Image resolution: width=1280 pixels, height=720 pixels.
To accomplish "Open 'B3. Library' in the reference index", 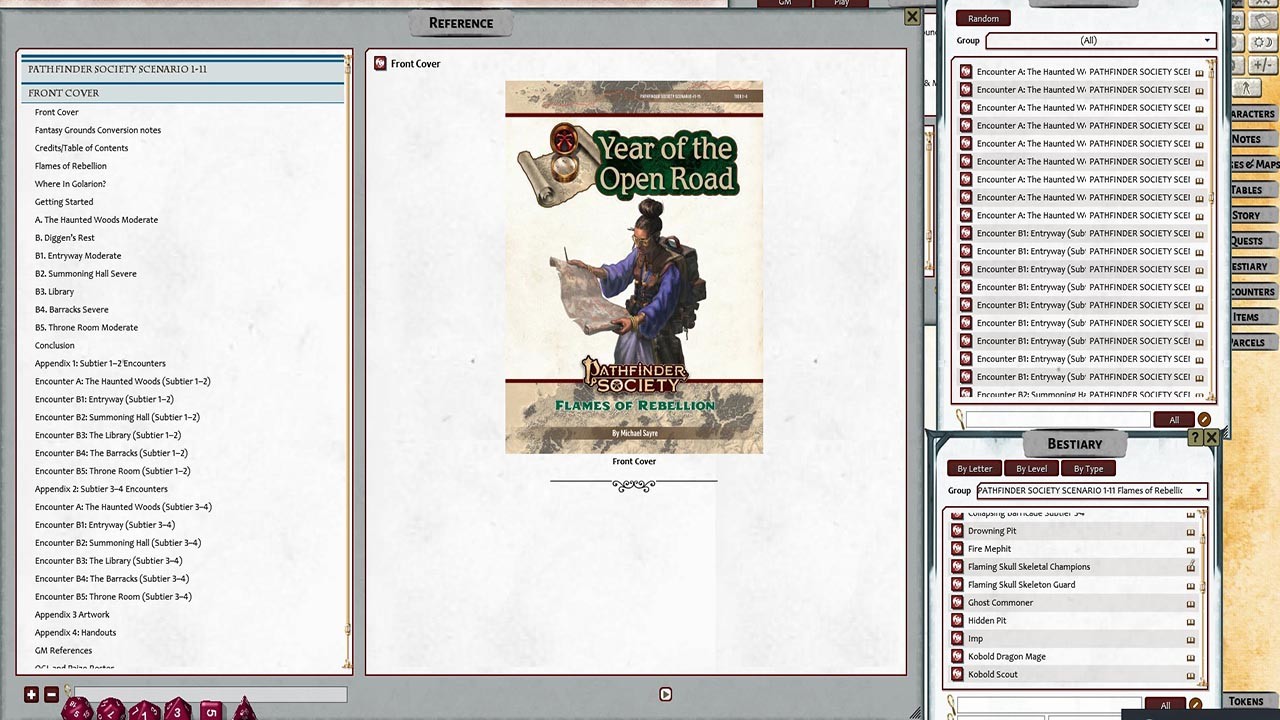I will pos(54,292).
